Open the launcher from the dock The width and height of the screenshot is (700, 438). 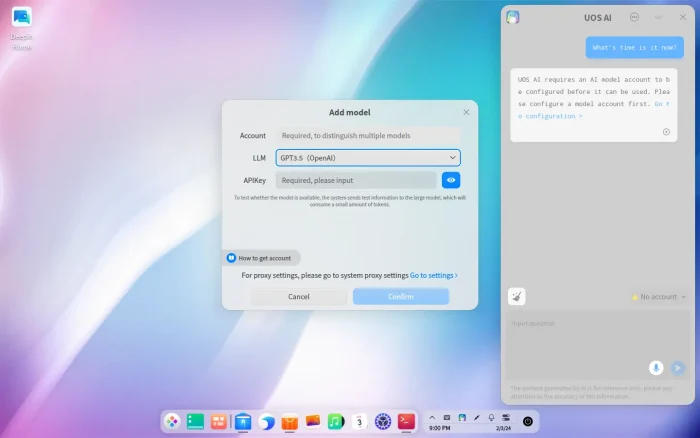(x=172, y=422)
